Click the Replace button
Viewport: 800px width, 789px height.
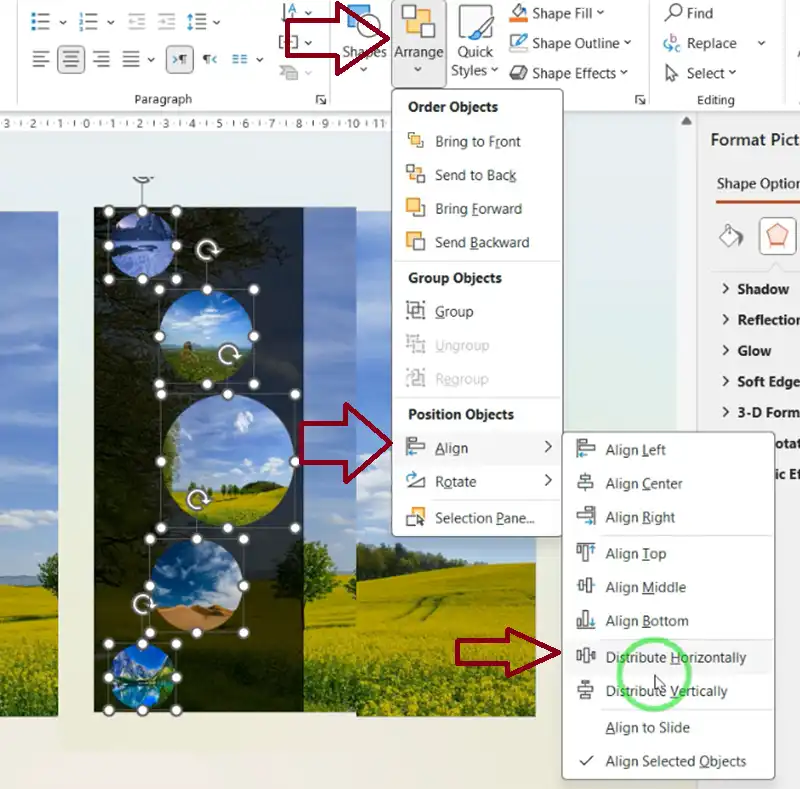(x=711, y=43)
